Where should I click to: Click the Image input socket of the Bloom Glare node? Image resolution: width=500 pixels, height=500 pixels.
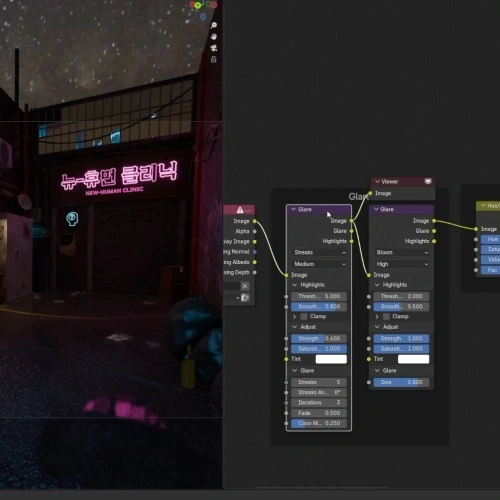tap(369, 275)
